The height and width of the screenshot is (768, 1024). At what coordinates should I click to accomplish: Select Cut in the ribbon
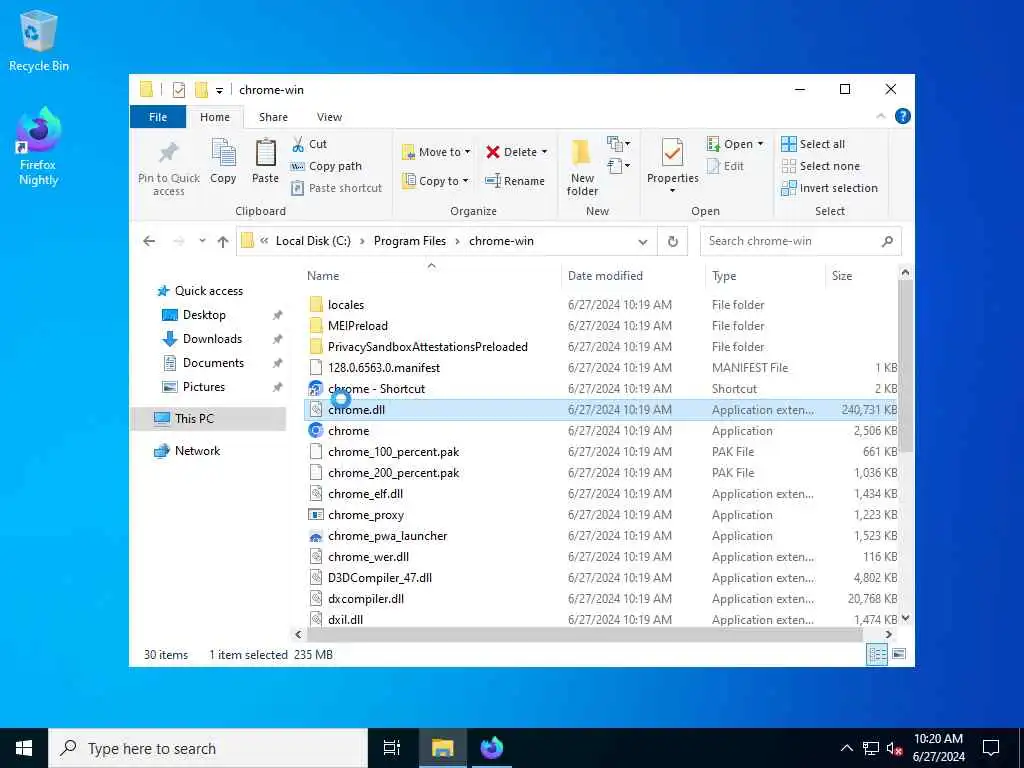tap(310, 144)
